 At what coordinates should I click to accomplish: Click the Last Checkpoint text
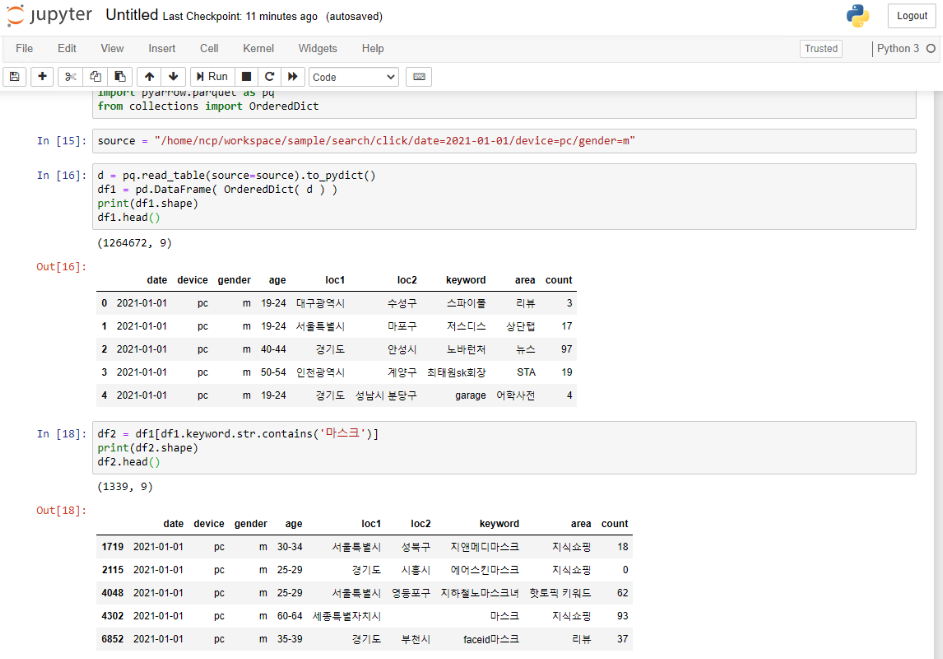coord(240,17)
